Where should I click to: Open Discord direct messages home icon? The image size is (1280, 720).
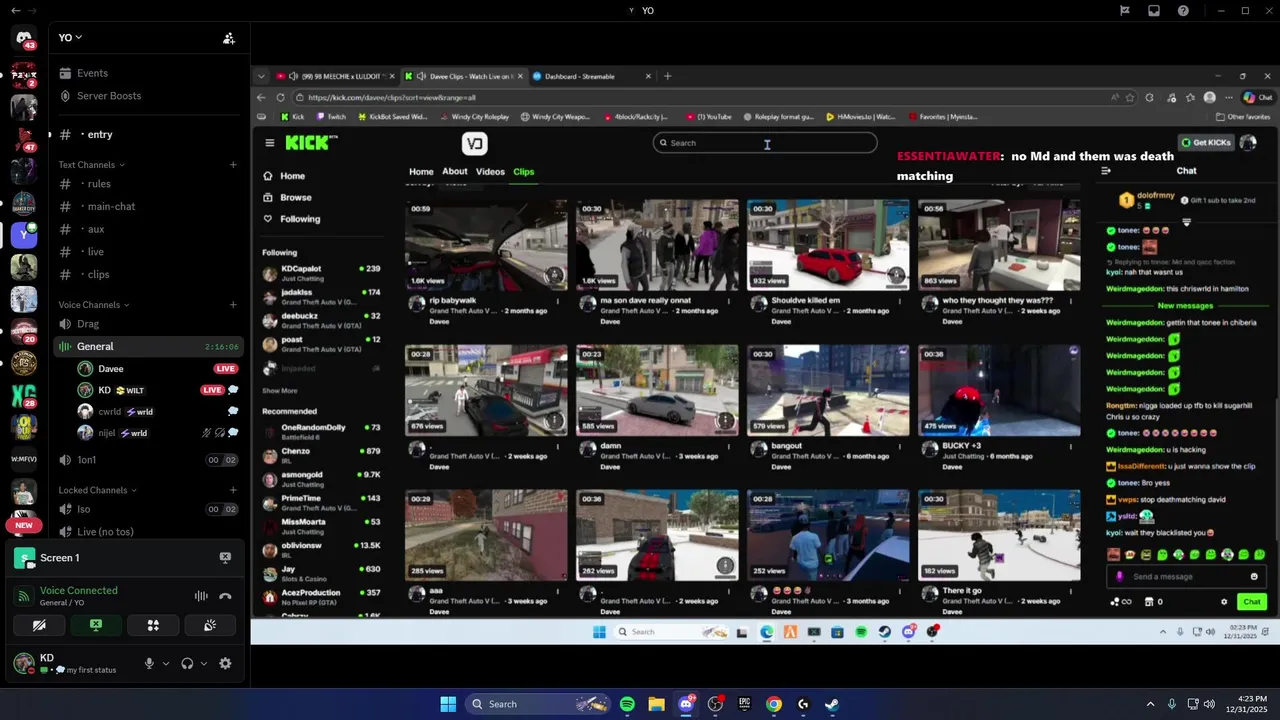pos(24,38)
